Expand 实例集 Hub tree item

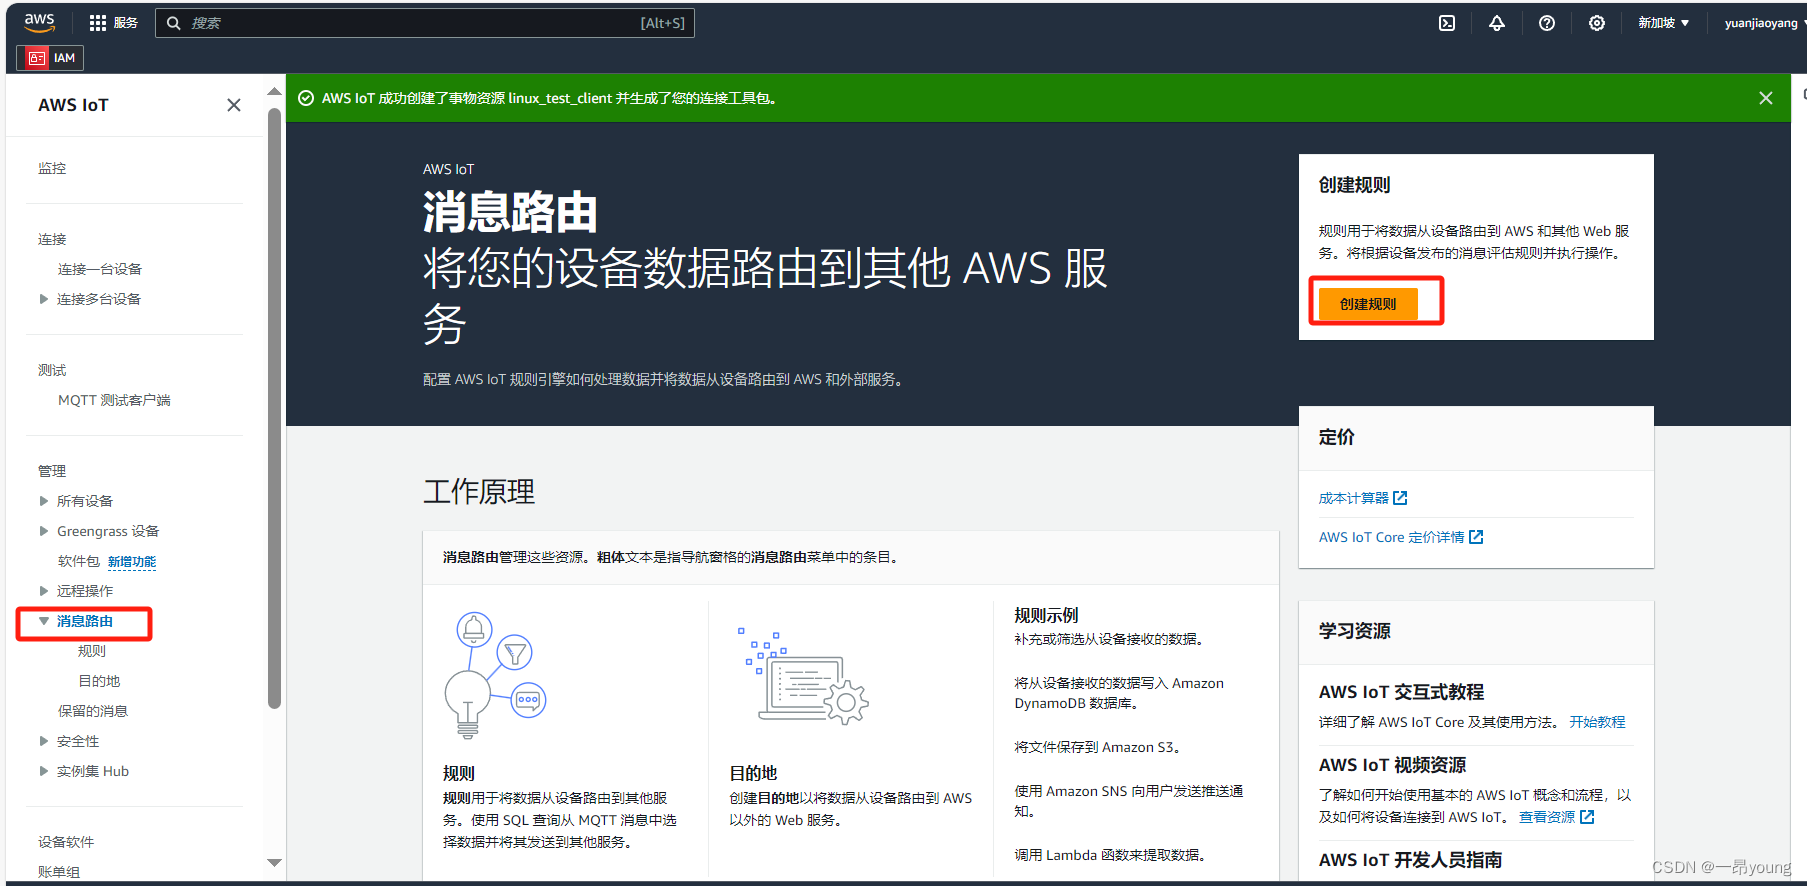[x=44, y=771]
